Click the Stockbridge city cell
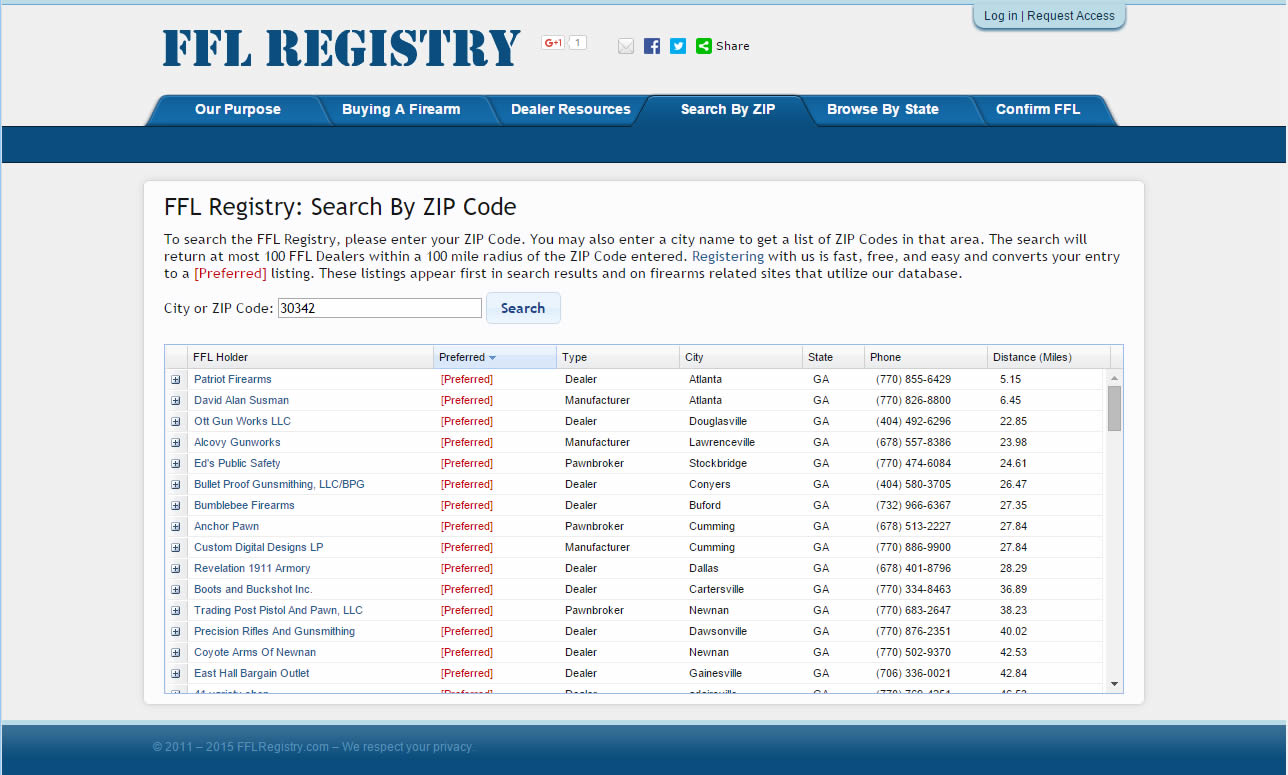Image resolution: width=1288 pixels, height=775 pixels. click(x=717, y=464)
